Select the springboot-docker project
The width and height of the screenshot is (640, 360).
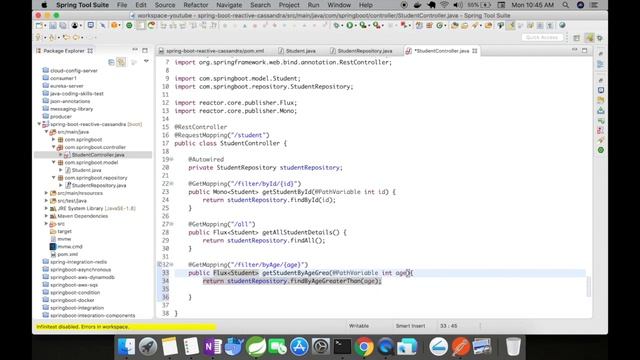72,300
